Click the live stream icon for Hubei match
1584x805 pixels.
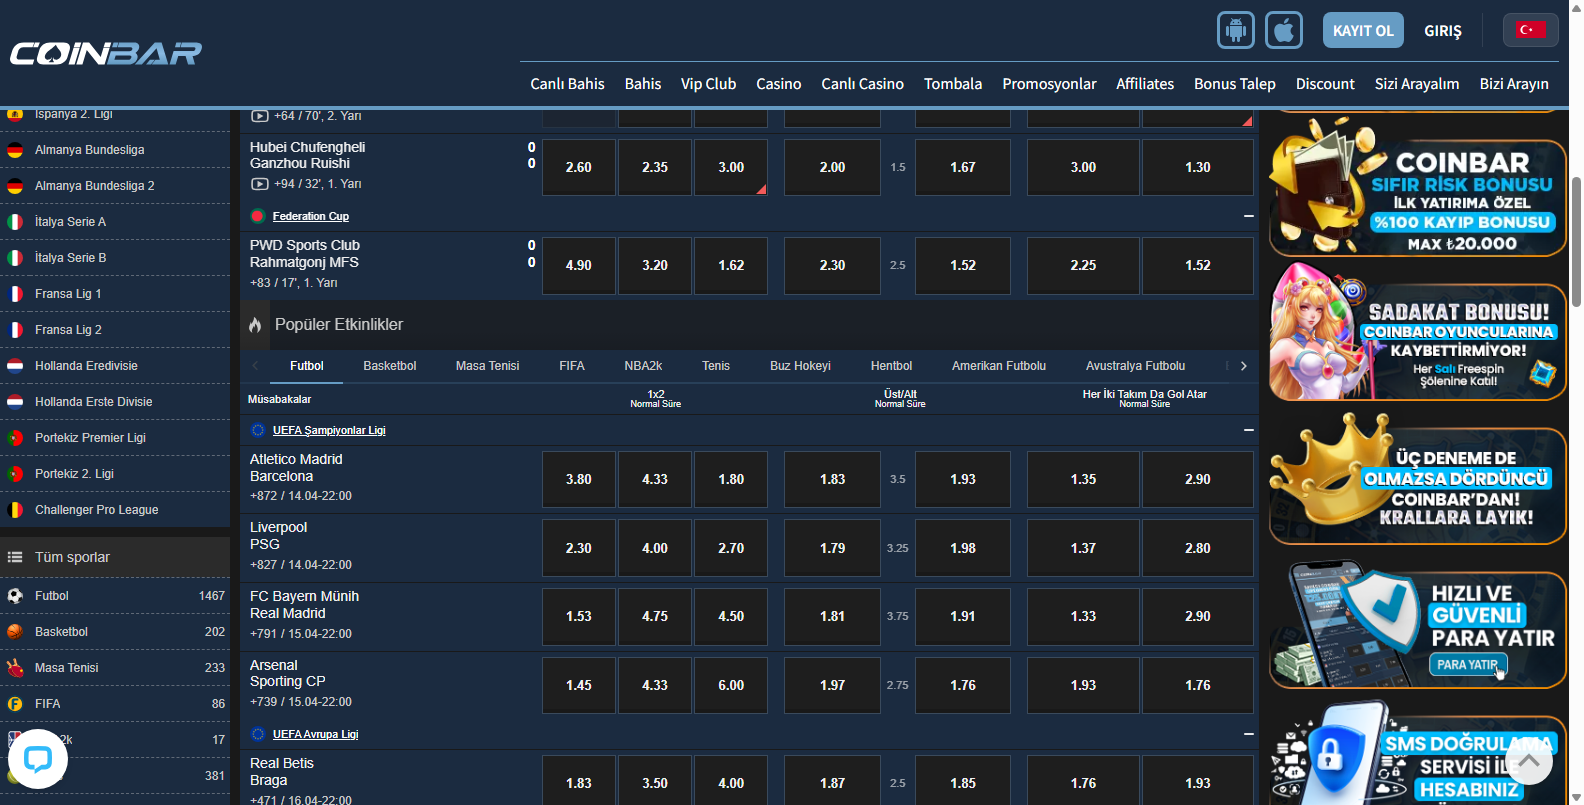pos(260,184)
